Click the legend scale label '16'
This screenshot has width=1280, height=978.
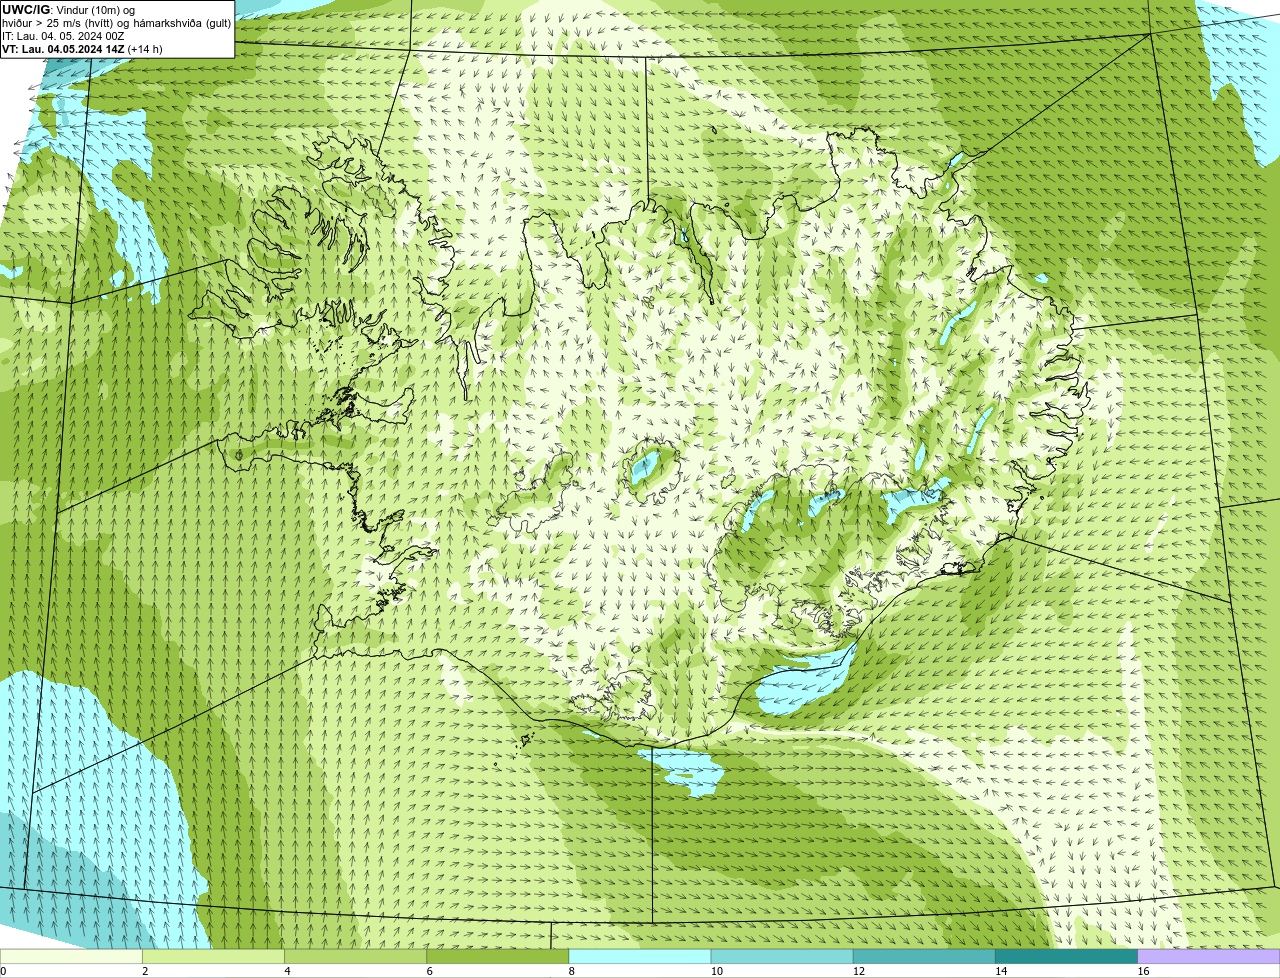tap(1143, 971)
